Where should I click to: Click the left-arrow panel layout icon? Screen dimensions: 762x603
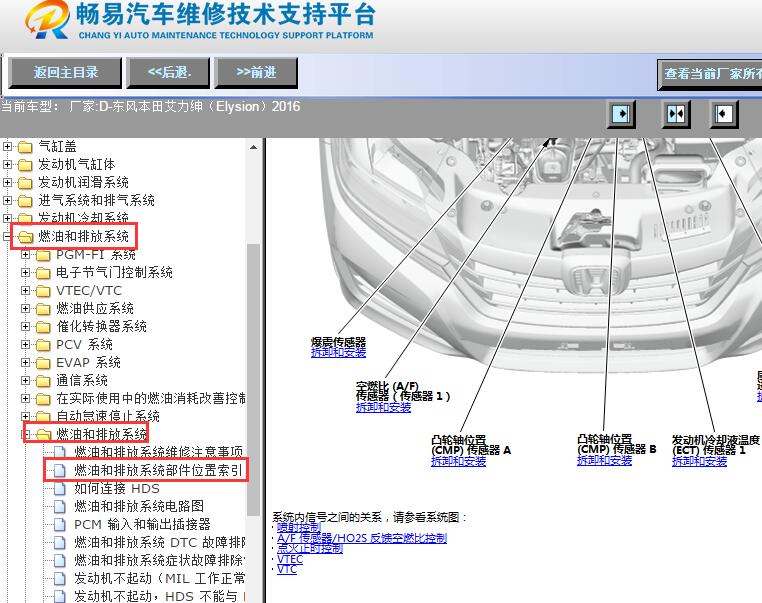[724, 115]
